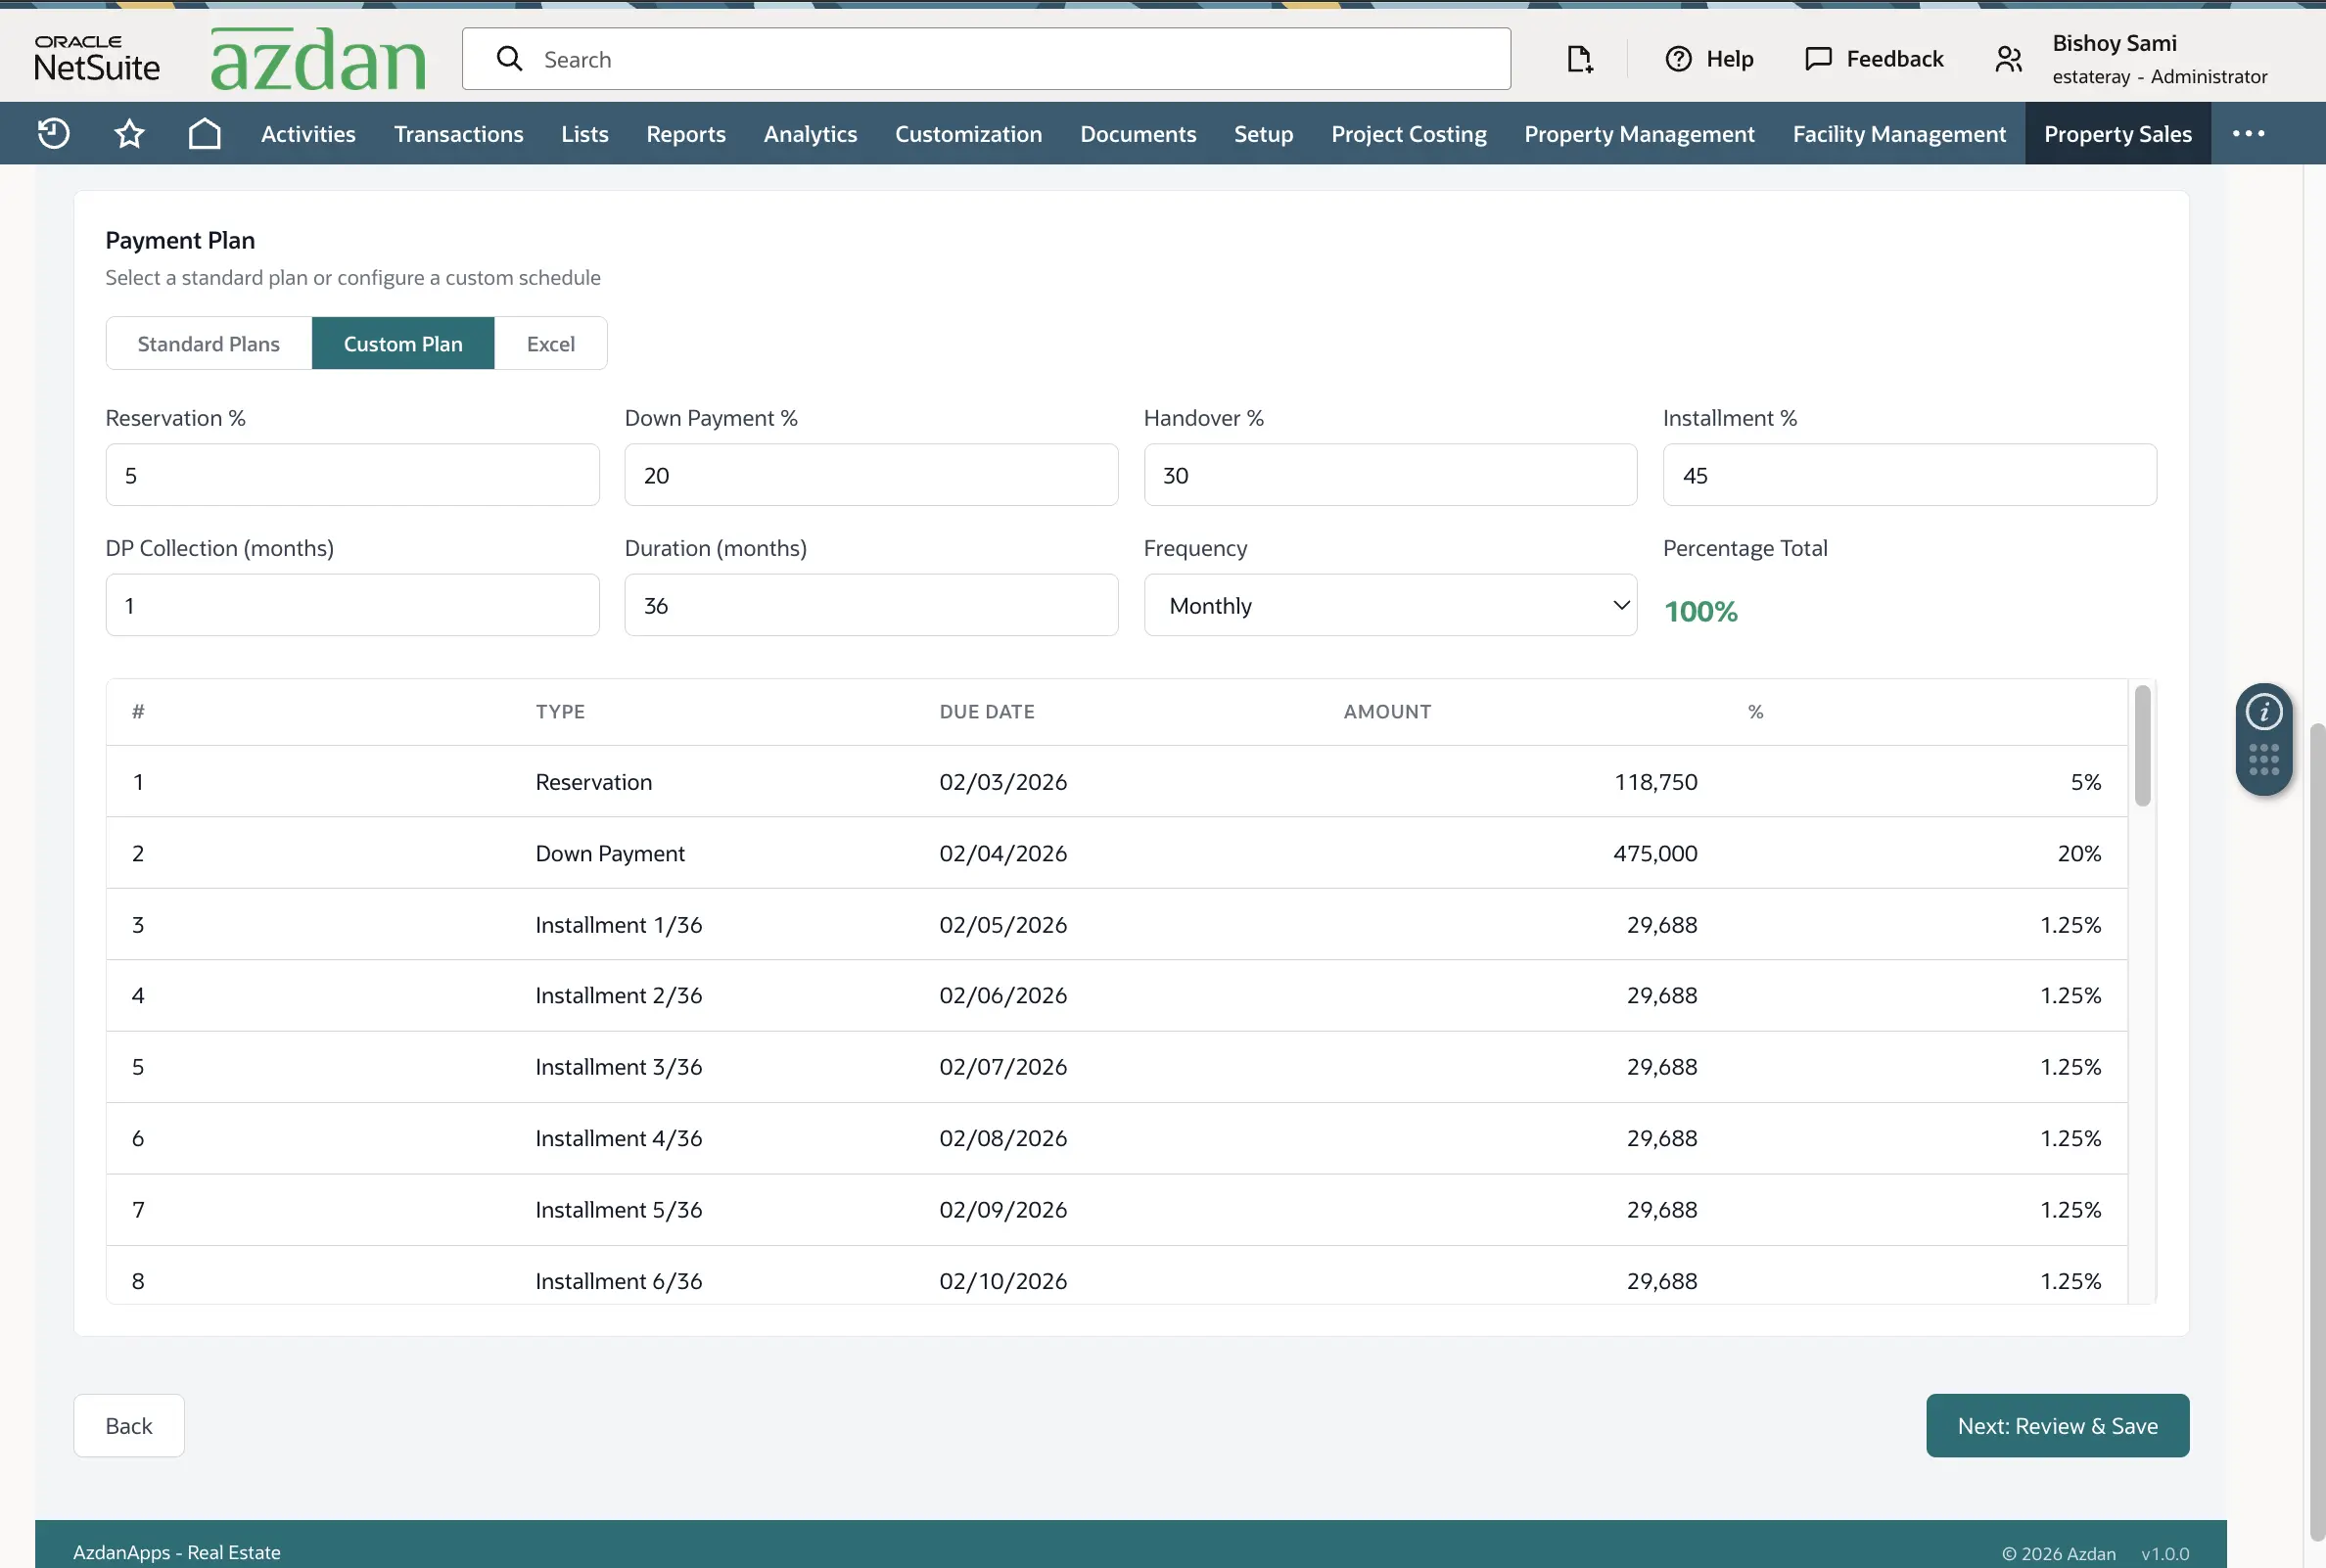Click the DP Collection months field

(352, 605)
